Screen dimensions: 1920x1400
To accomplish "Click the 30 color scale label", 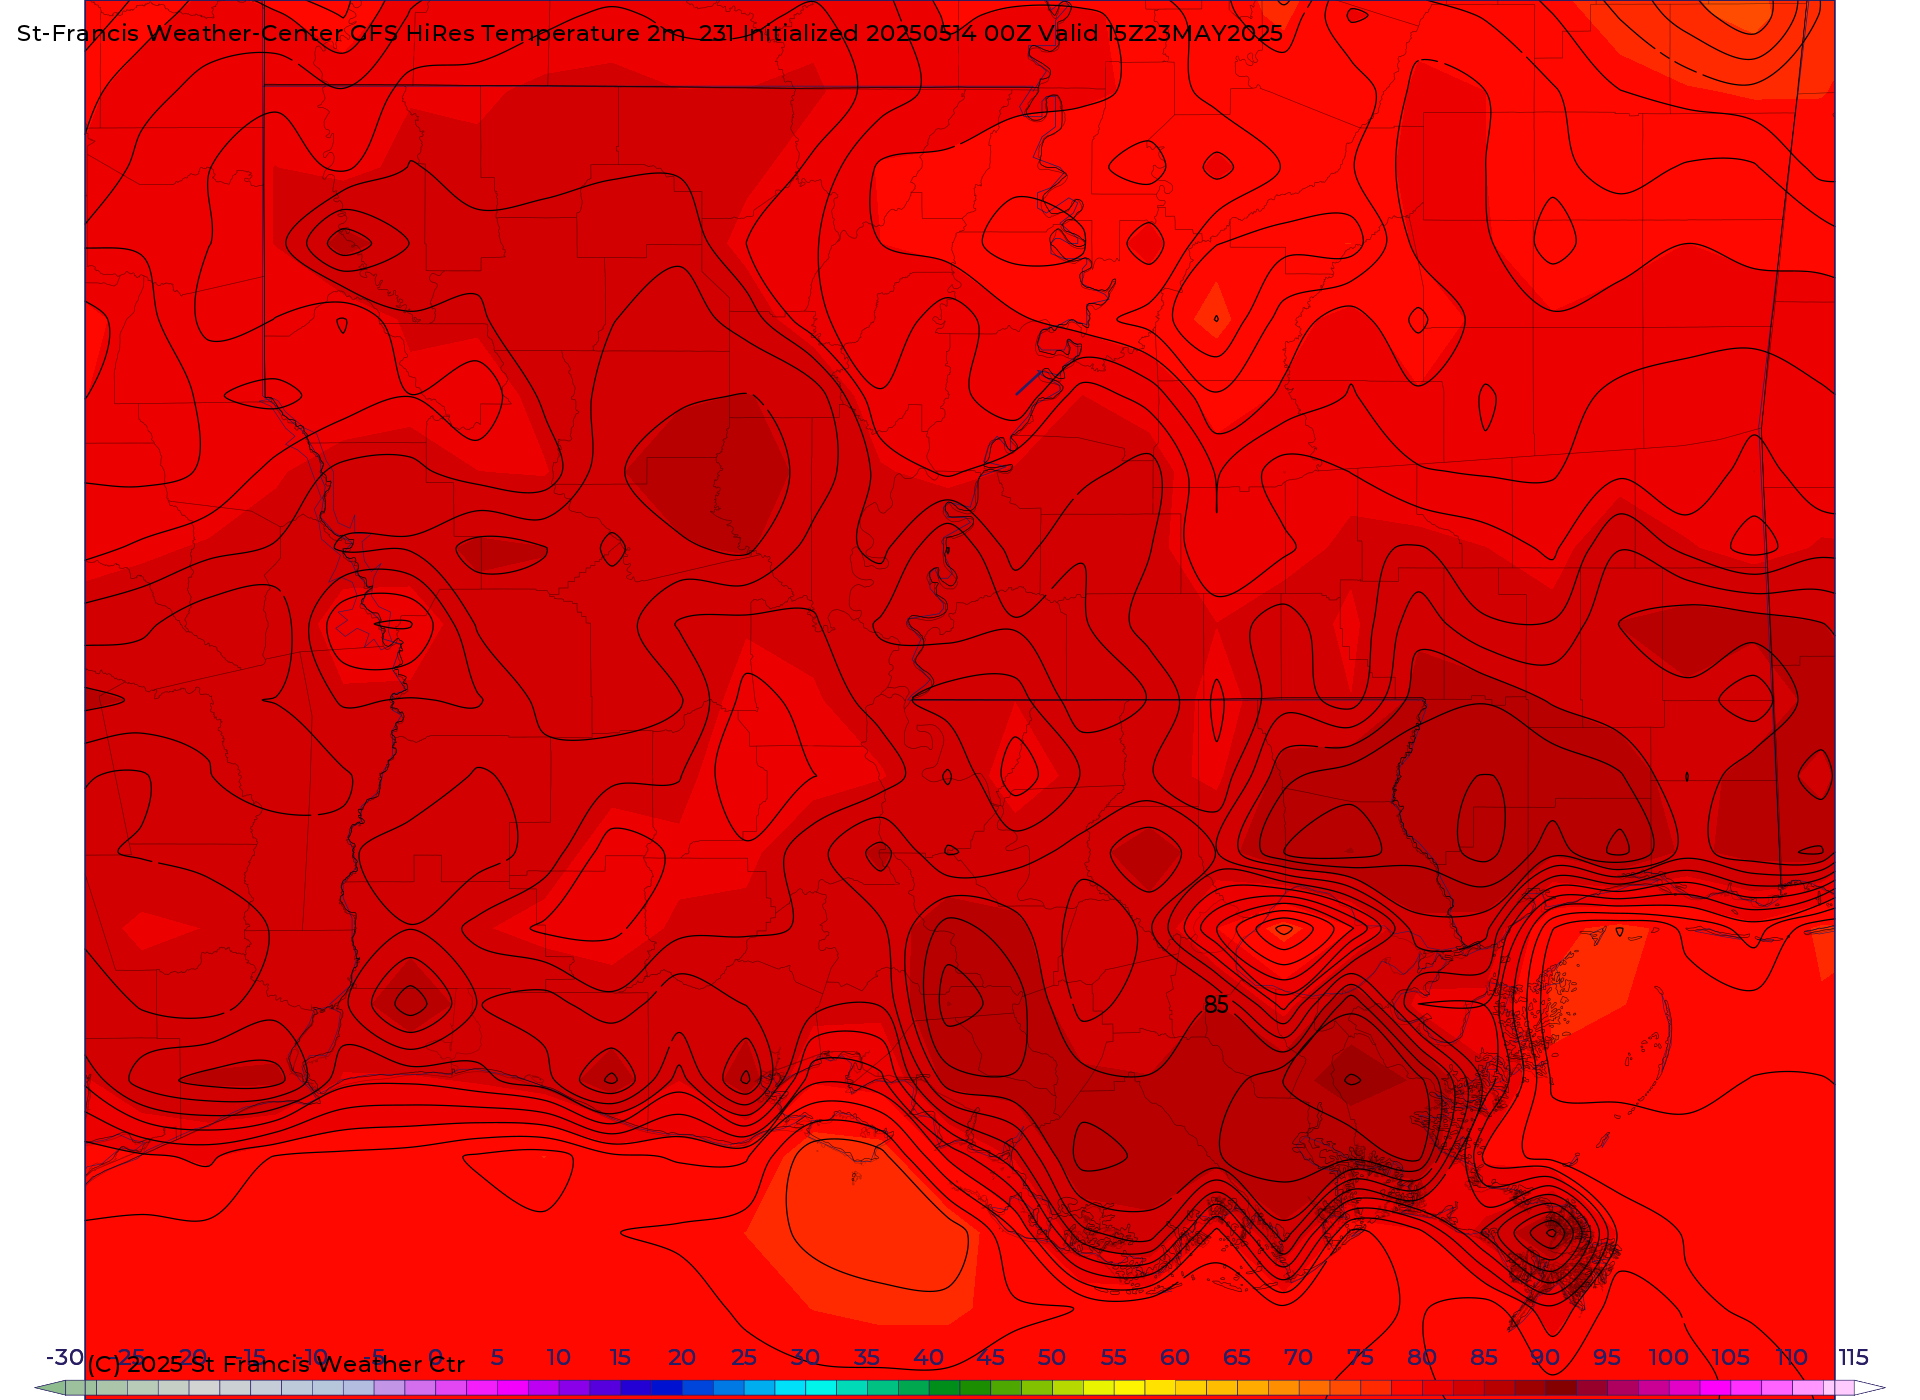I will [805, 1358].
